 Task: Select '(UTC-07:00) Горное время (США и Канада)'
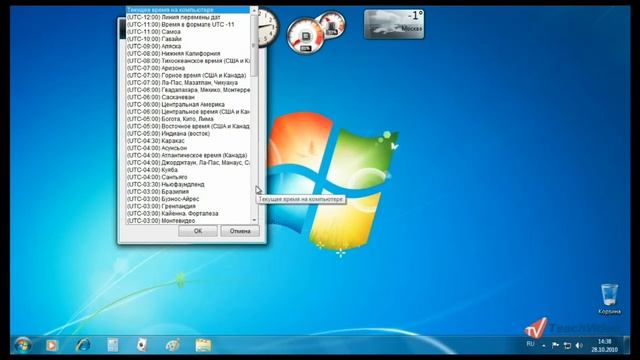pyautogui.click(x=188, y=76)
